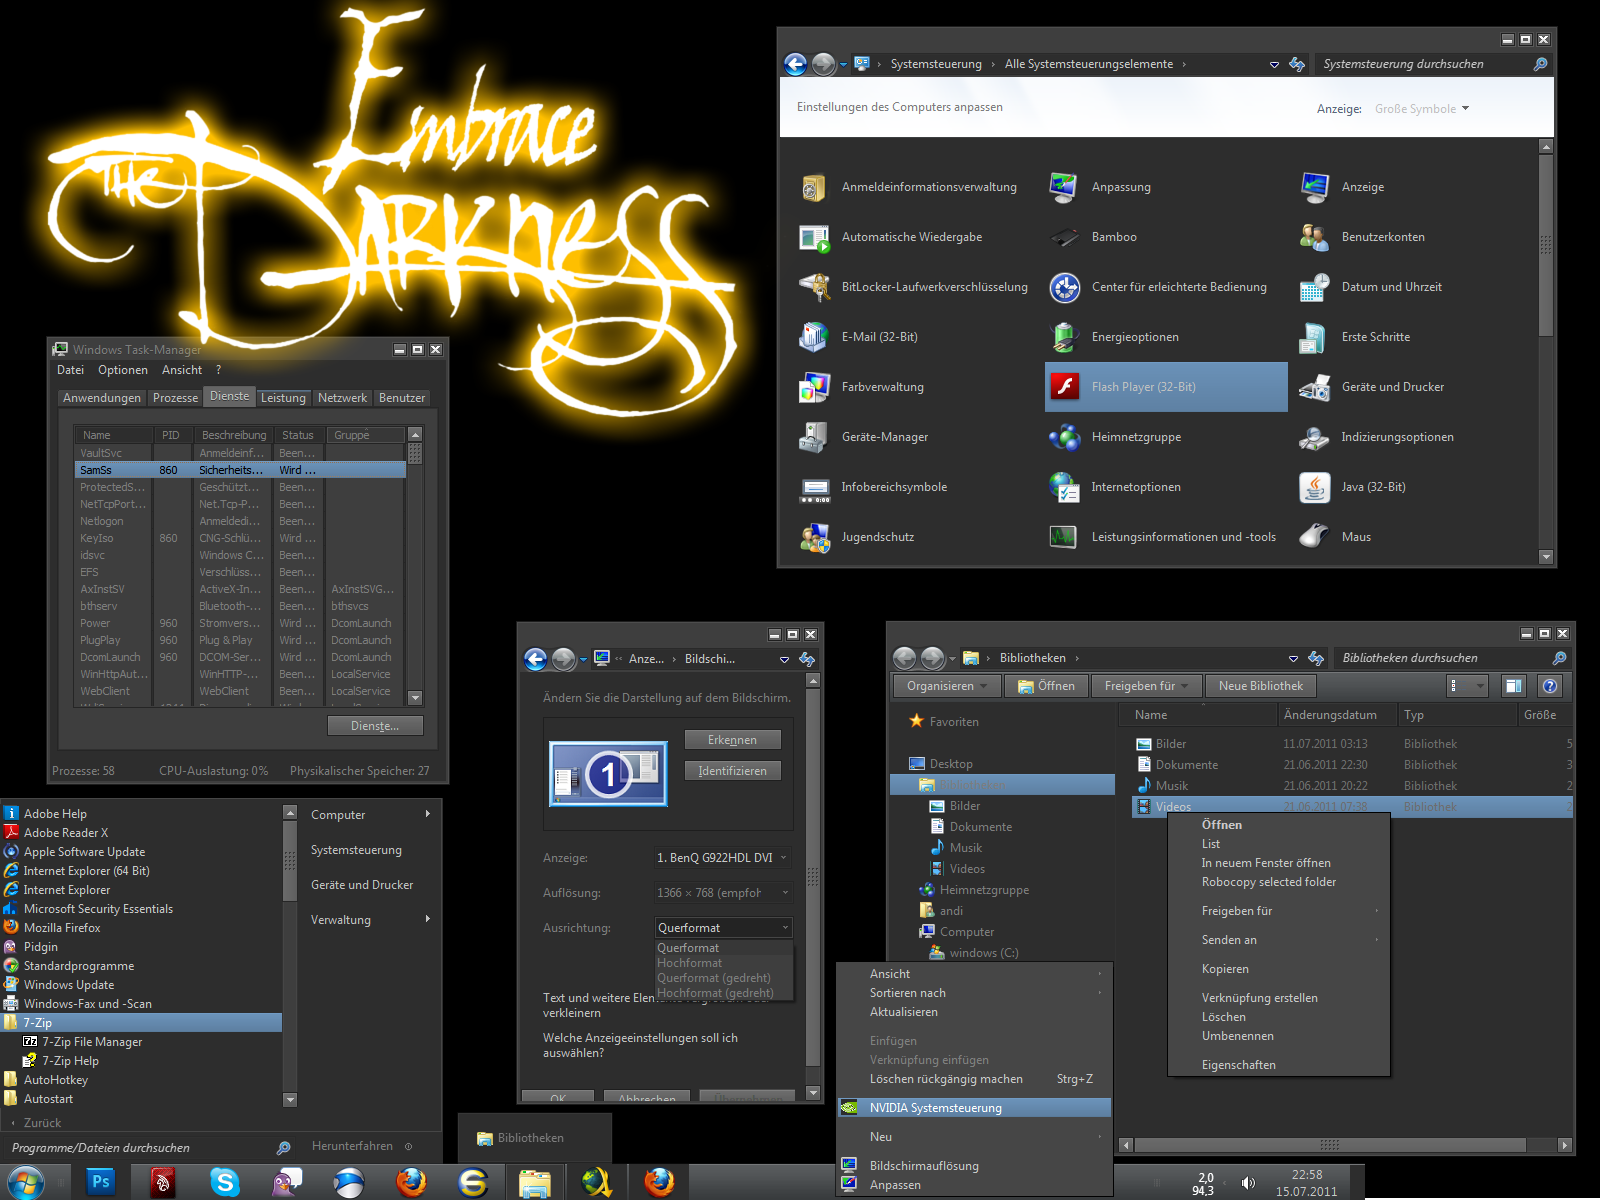Viewport: 1600px width, 1200px height.
Task: Open Skype from the taskbar
Action: click(x=224, y=1182)
